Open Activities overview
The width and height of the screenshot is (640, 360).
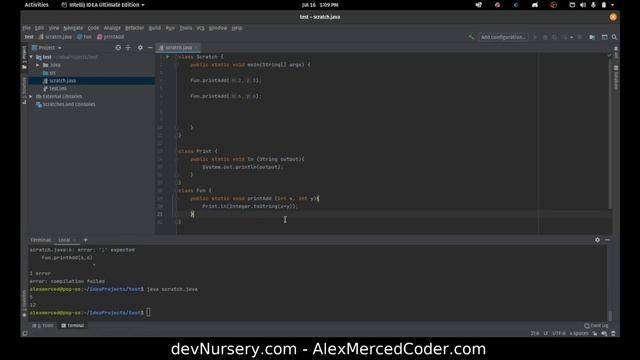pyautogui.click(x=36, y=5)
